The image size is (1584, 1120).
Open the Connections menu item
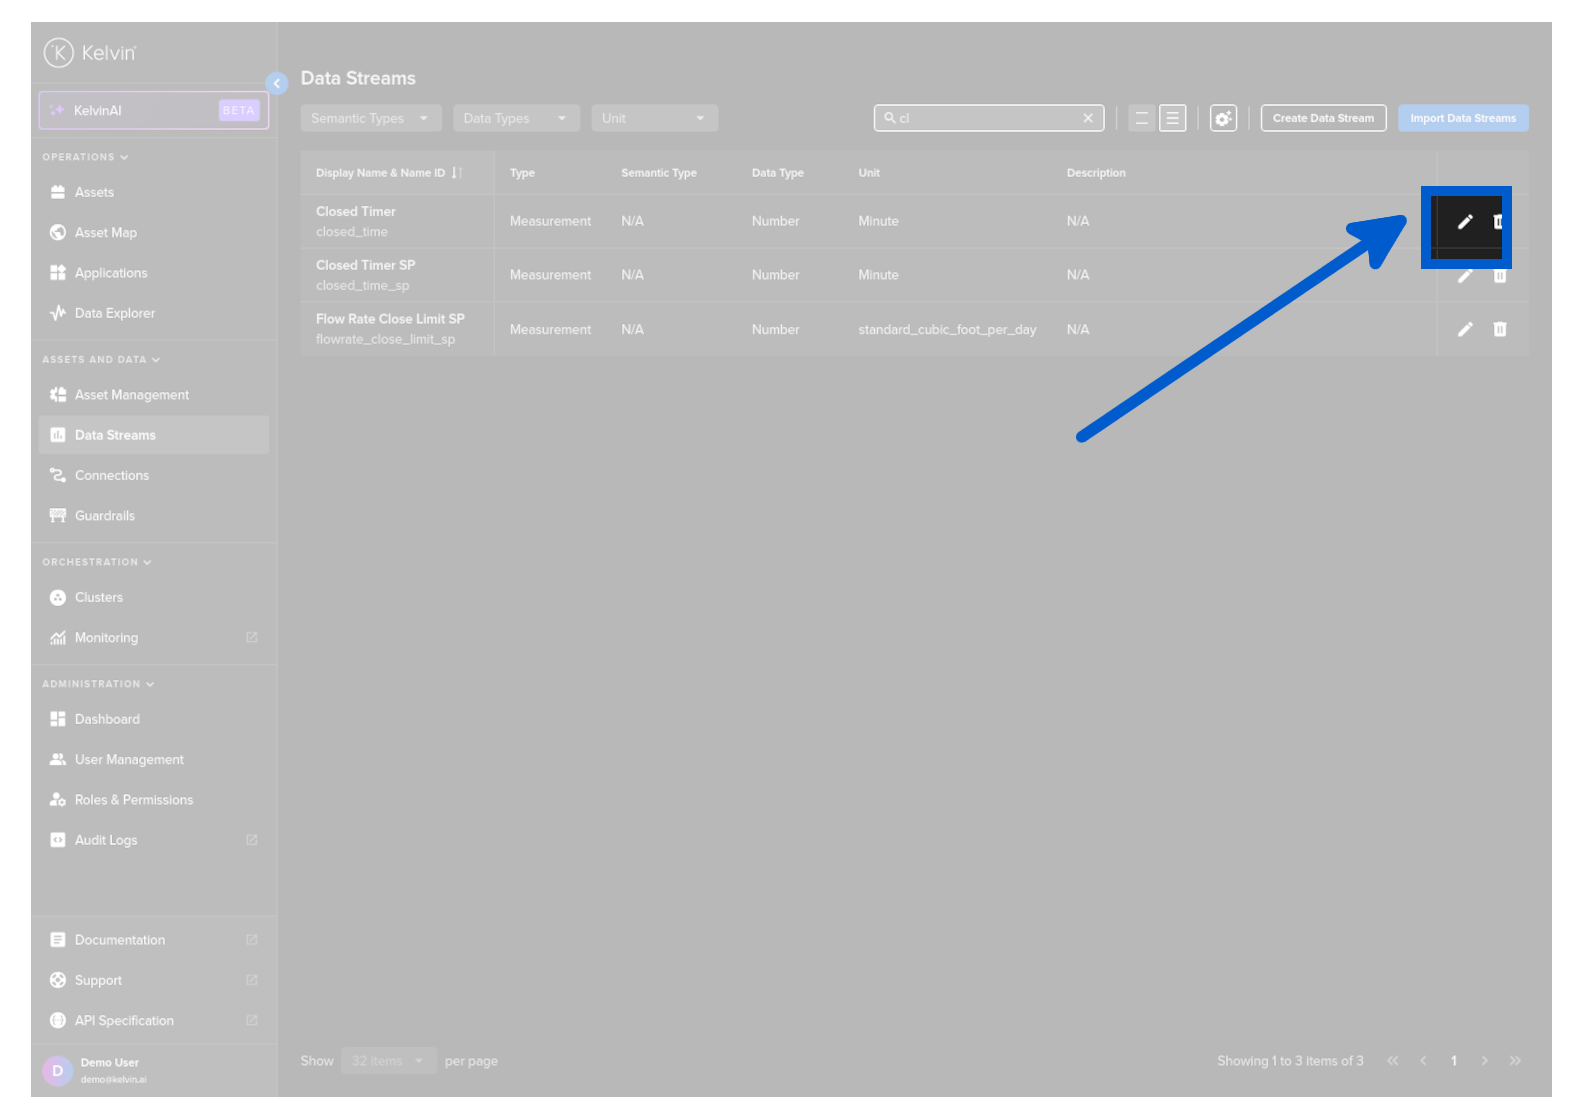pos(111,476)
